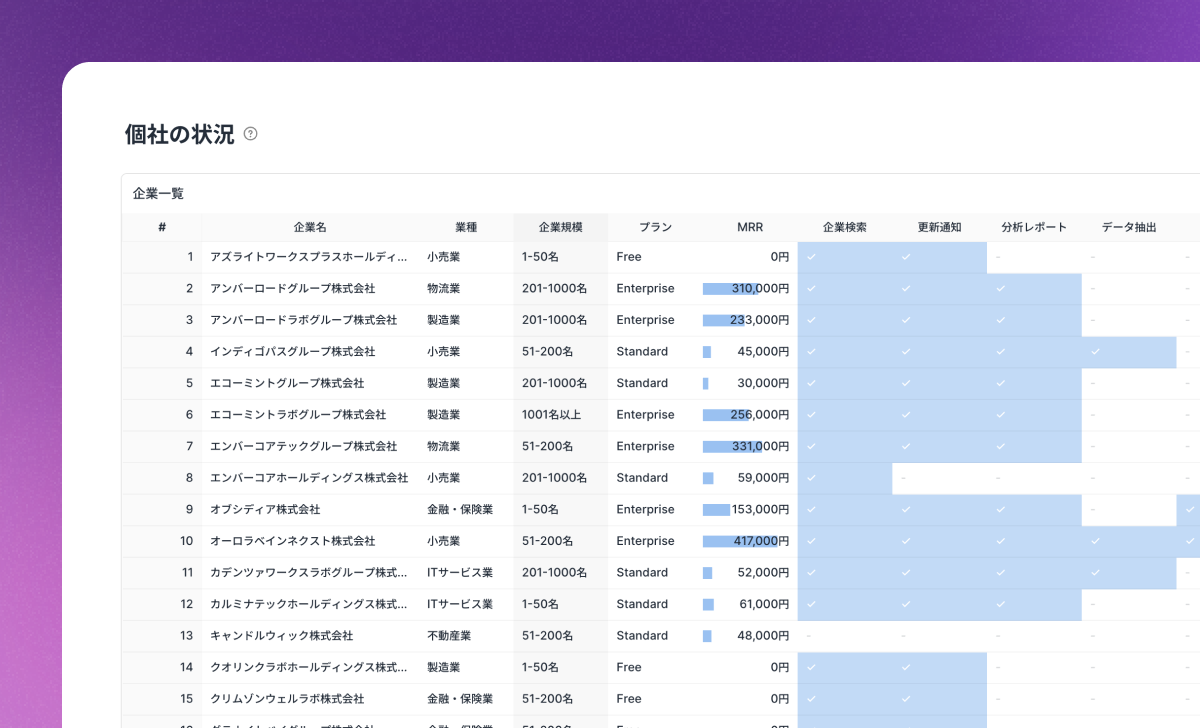Click 51-200名 size for インディゴパスグループ株式会社
Viewport: 1200px width, 728px height.
pos(548,352)
